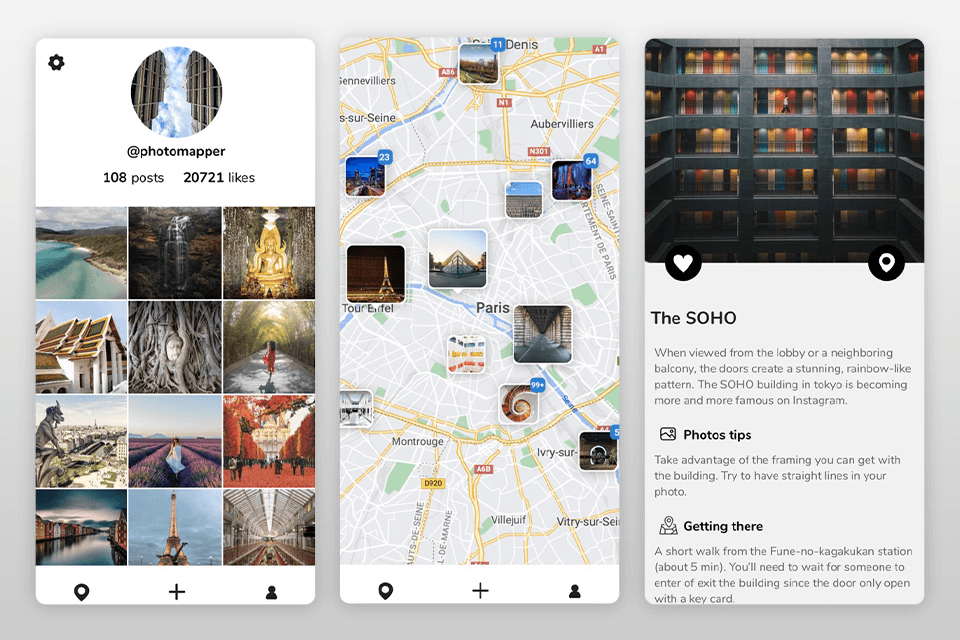The height and width of the screenshot is (640, 960).
Task: Open the colorful balconies map pin
Action: [467, 354]
